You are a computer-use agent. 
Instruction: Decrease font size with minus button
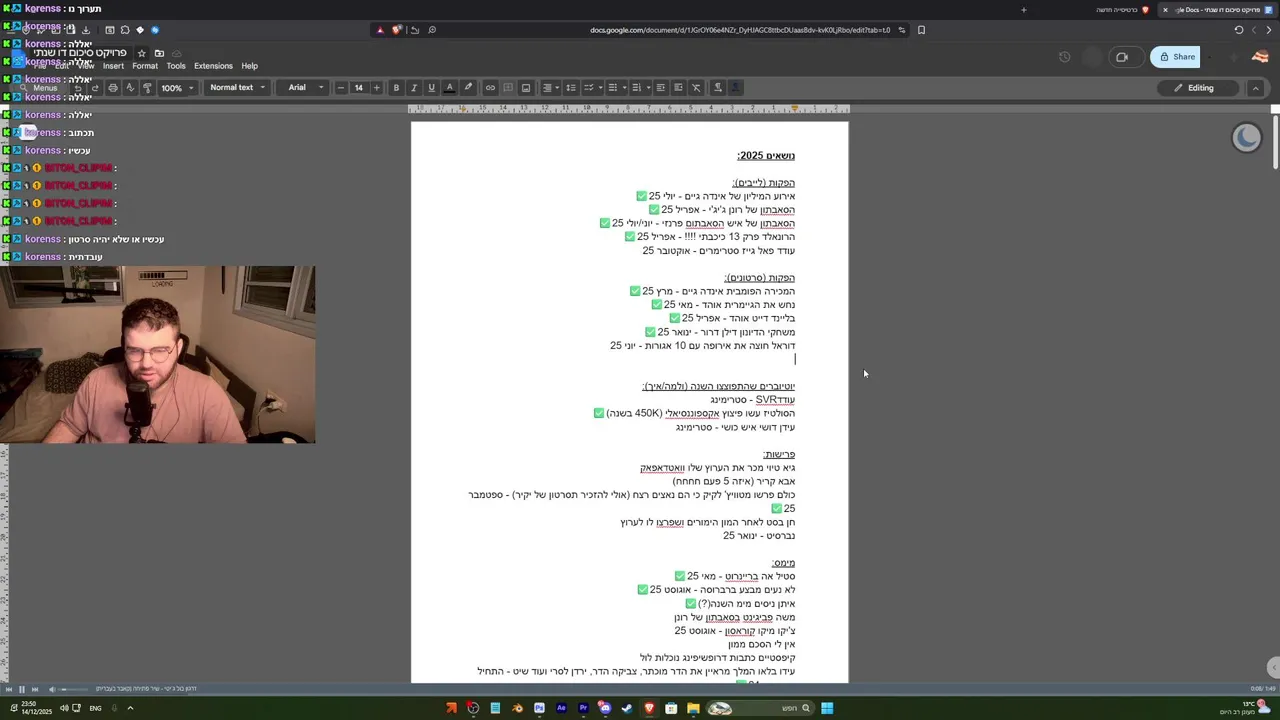pyautogui.click(x=341, y=88)
